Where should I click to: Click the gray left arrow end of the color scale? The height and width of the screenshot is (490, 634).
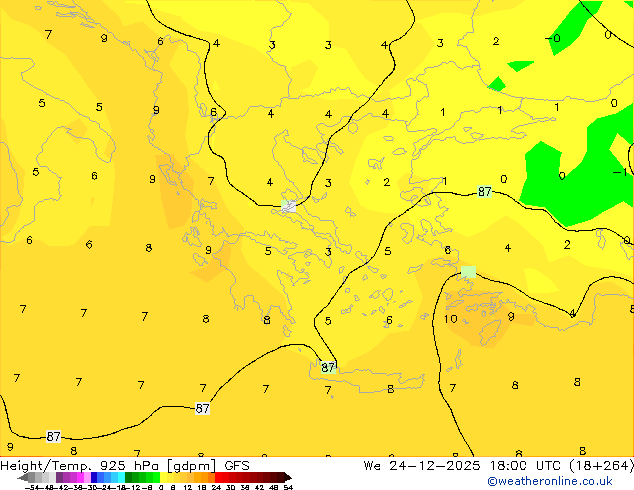(x=23, y=478)
